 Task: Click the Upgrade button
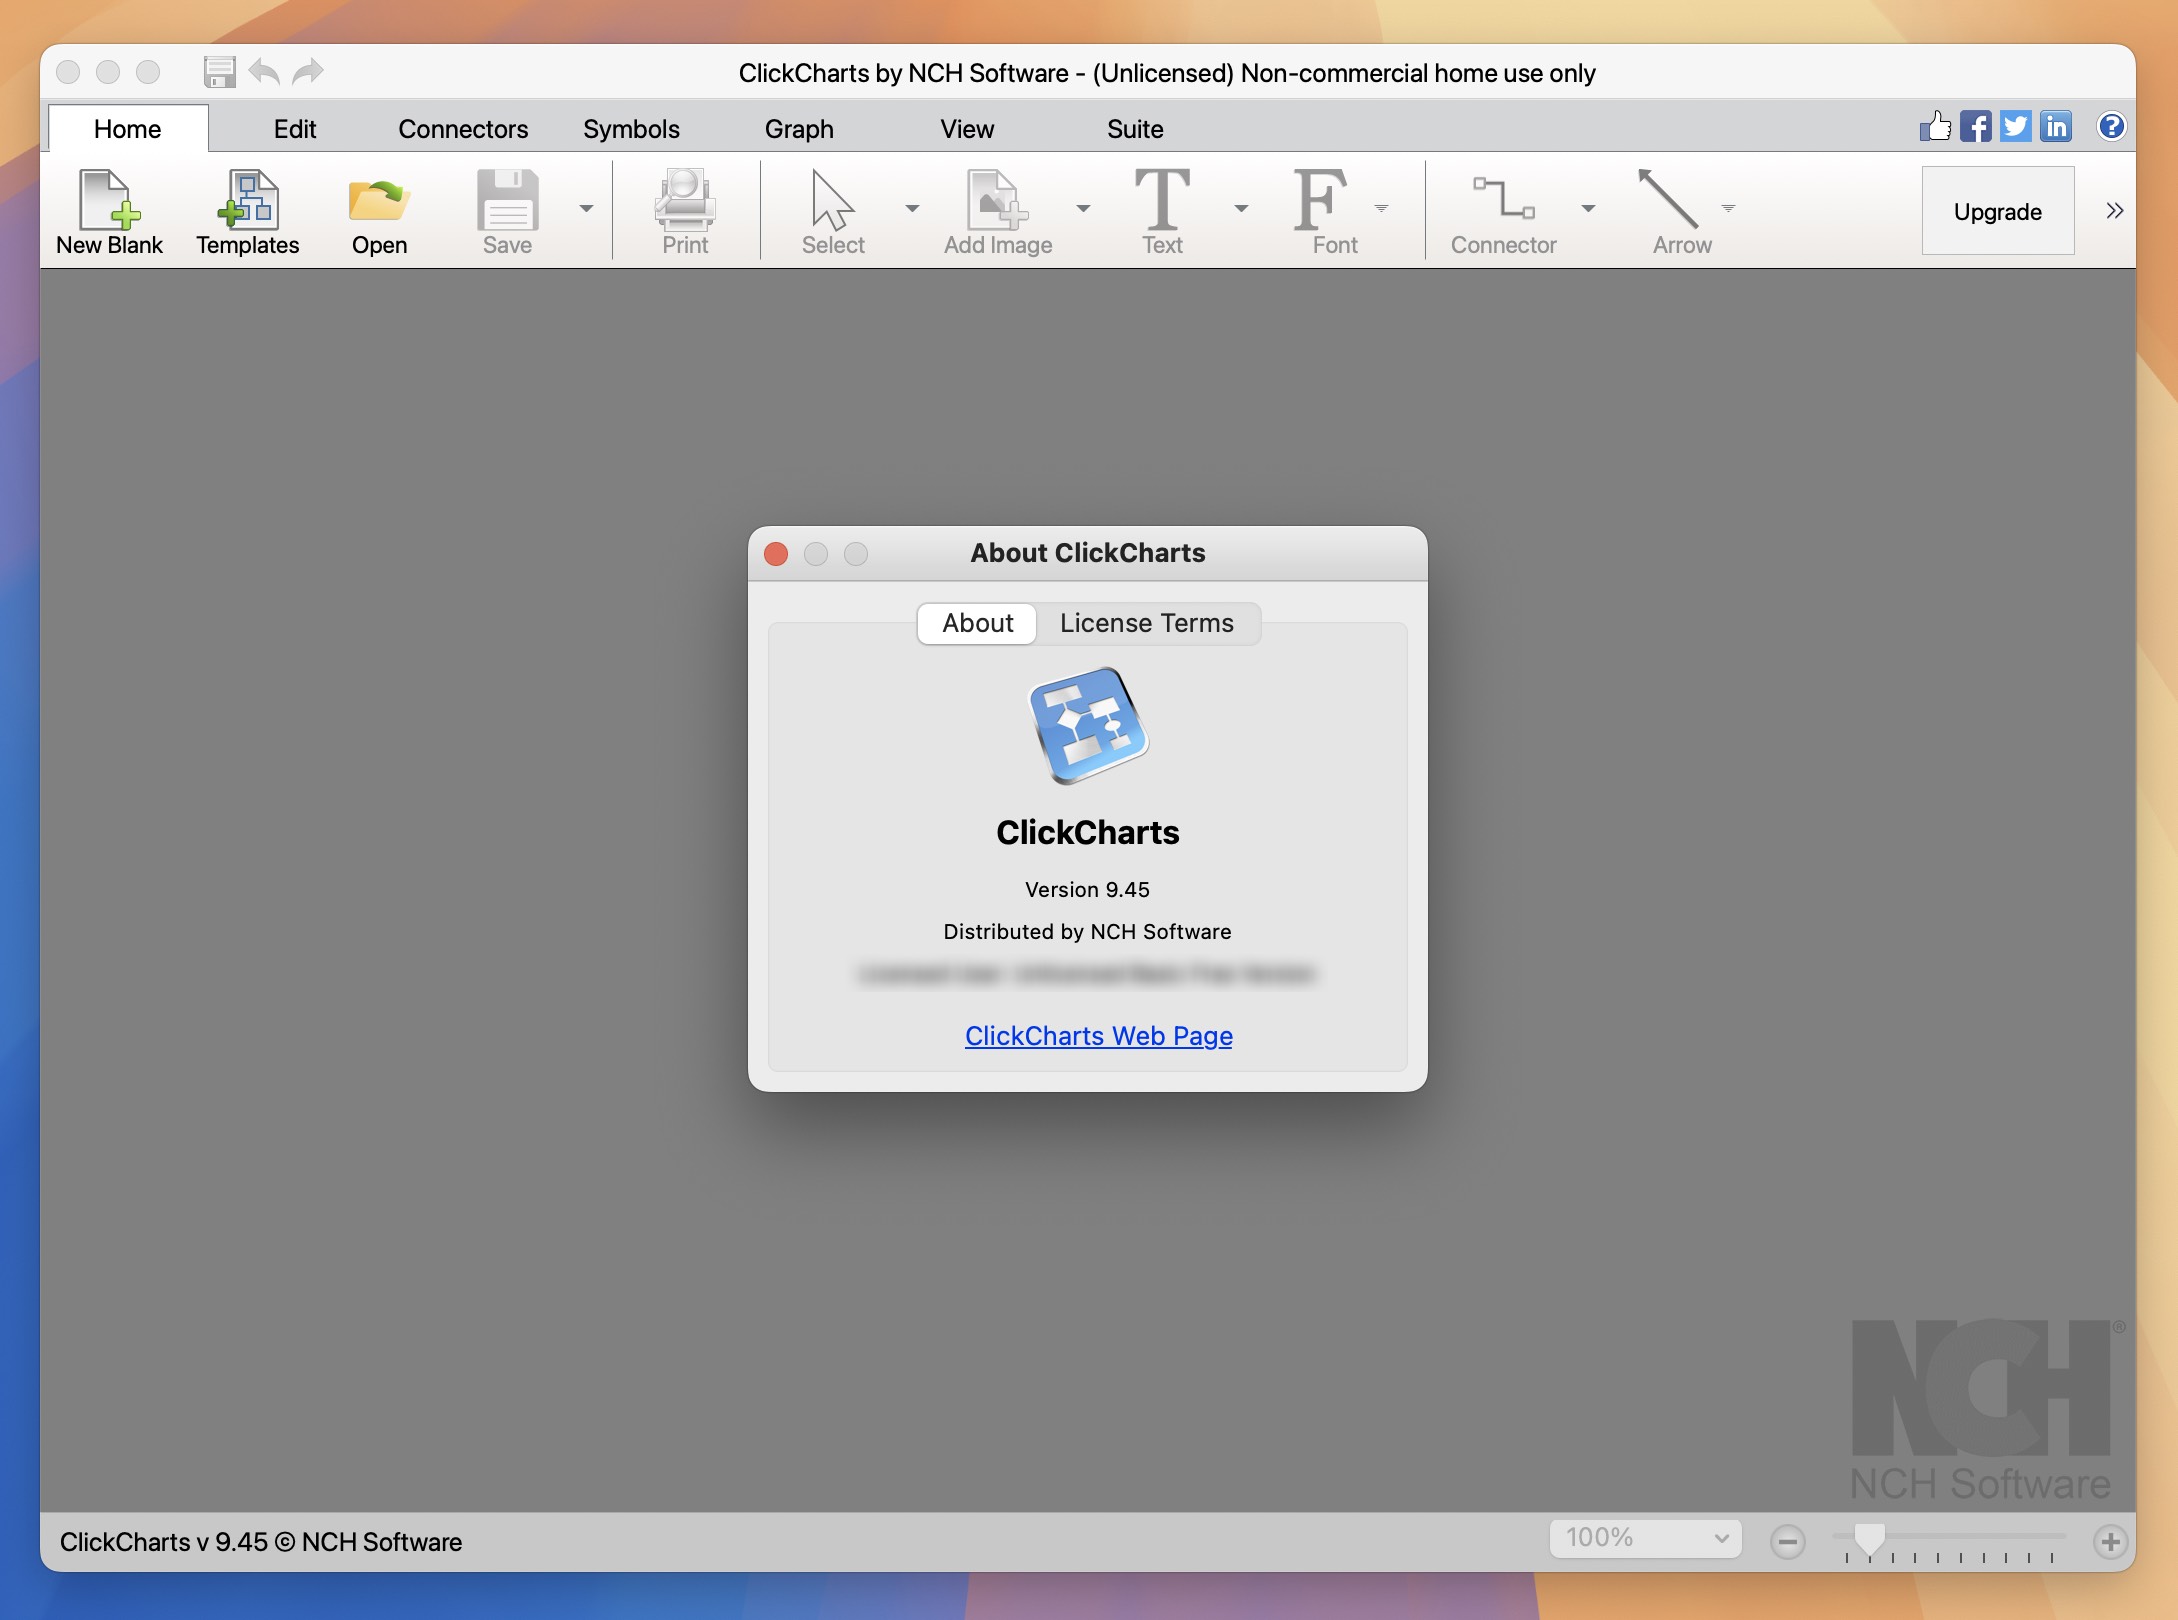(1997, 211)
